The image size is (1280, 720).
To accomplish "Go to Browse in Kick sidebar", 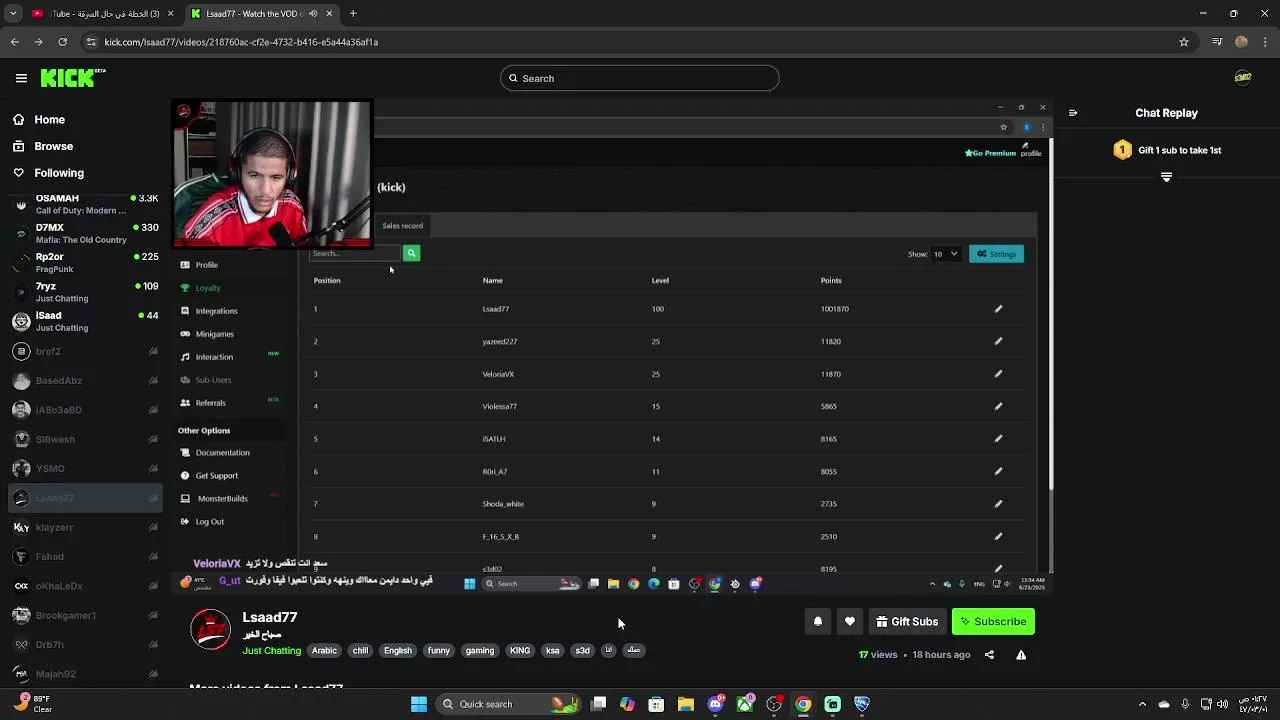I will [44, 146].
